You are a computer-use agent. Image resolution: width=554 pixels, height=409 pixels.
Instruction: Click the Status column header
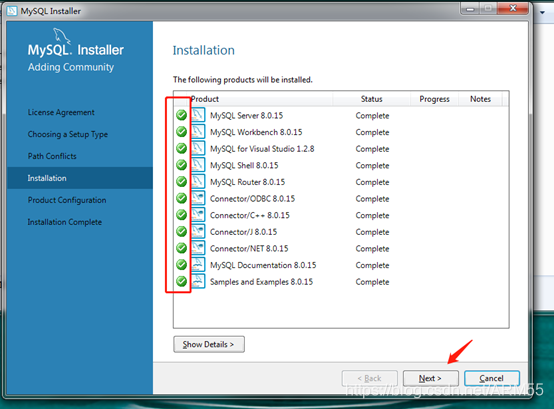(x=371, y=99)
